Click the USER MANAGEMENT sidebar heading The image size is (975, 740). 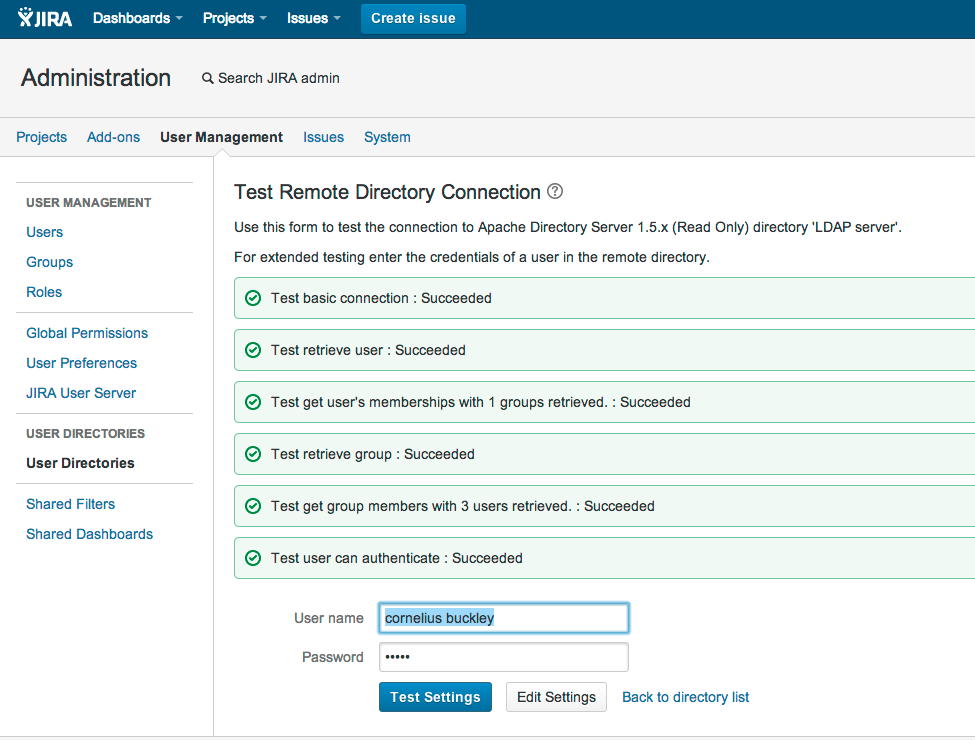88,203
